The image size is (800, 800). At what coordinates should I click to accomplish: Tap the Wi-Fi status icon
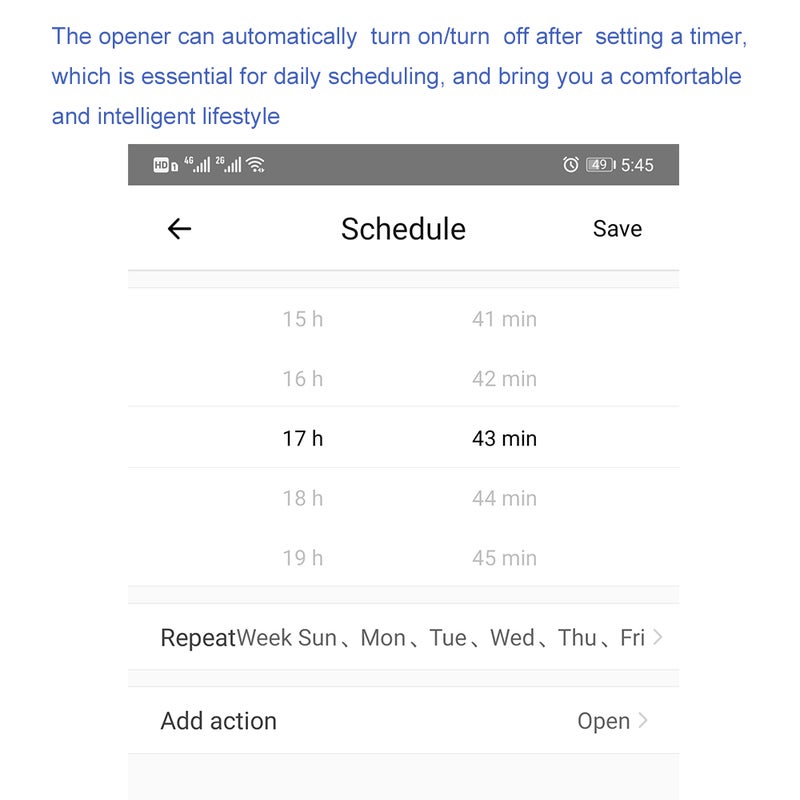(x=256, y=165)
